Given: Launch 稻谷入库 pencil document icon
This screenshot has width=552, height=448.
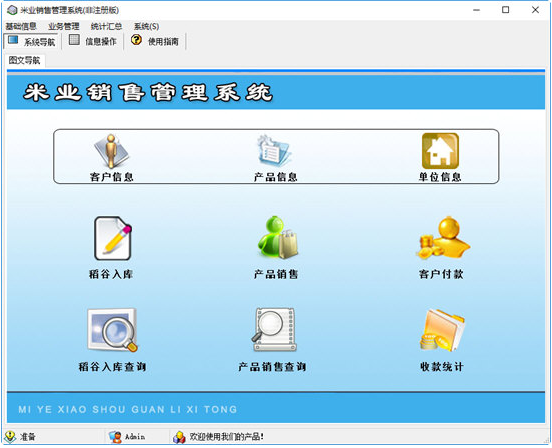Looking at the screenshot, I should pyautogui.click(x=113, y=238).
